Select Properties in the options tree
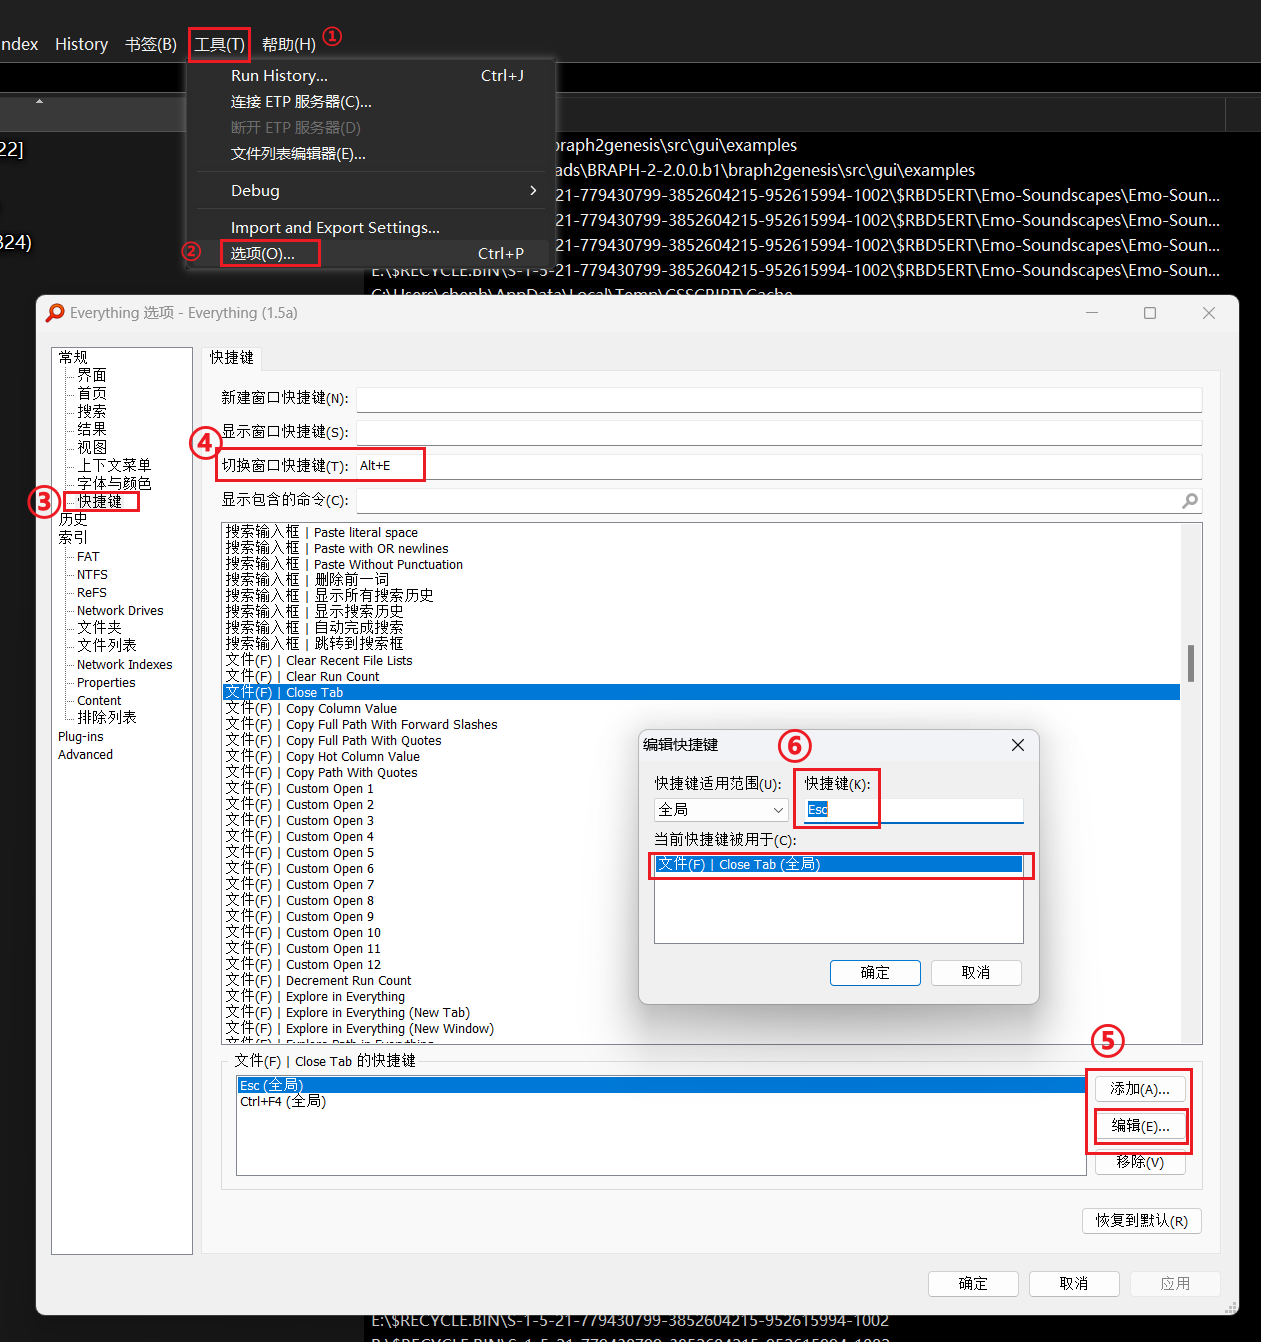 point(106,683)
